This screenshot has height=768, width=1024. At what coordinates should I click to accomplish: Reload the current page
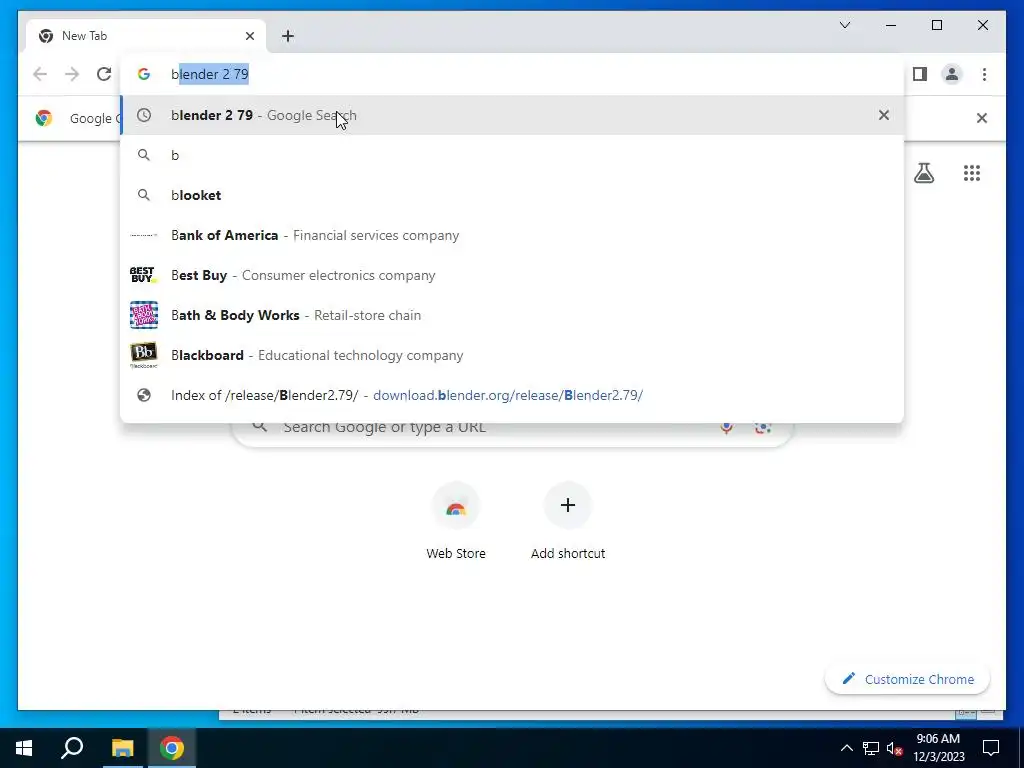(104, 74)
